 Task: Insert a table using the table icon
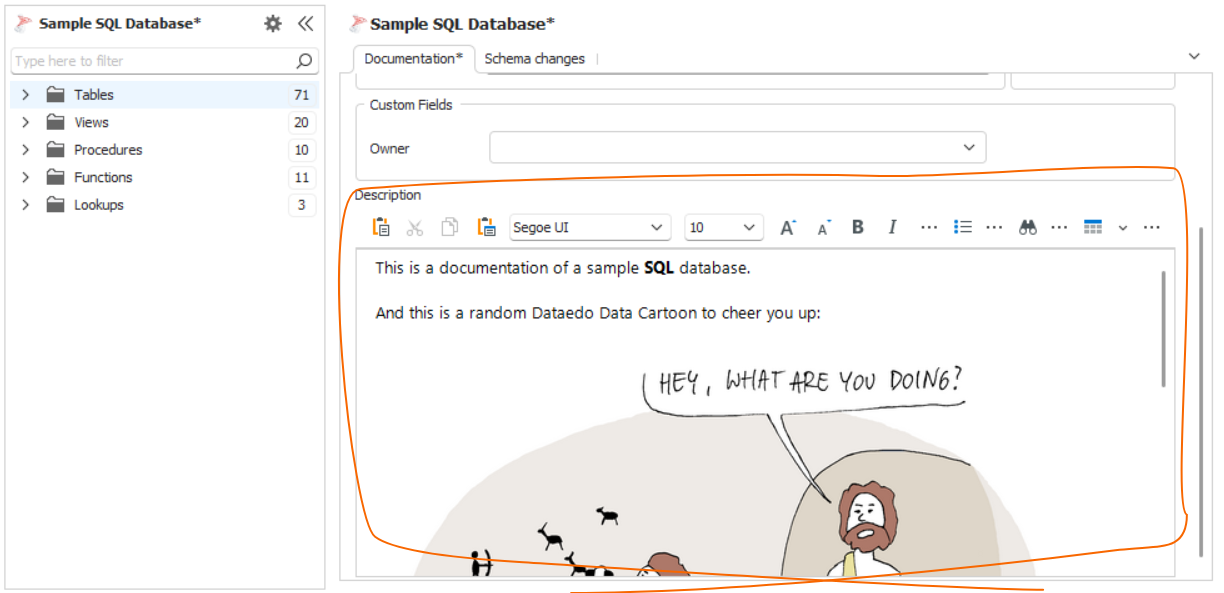pyautogui.click(x=1093, y=228)
